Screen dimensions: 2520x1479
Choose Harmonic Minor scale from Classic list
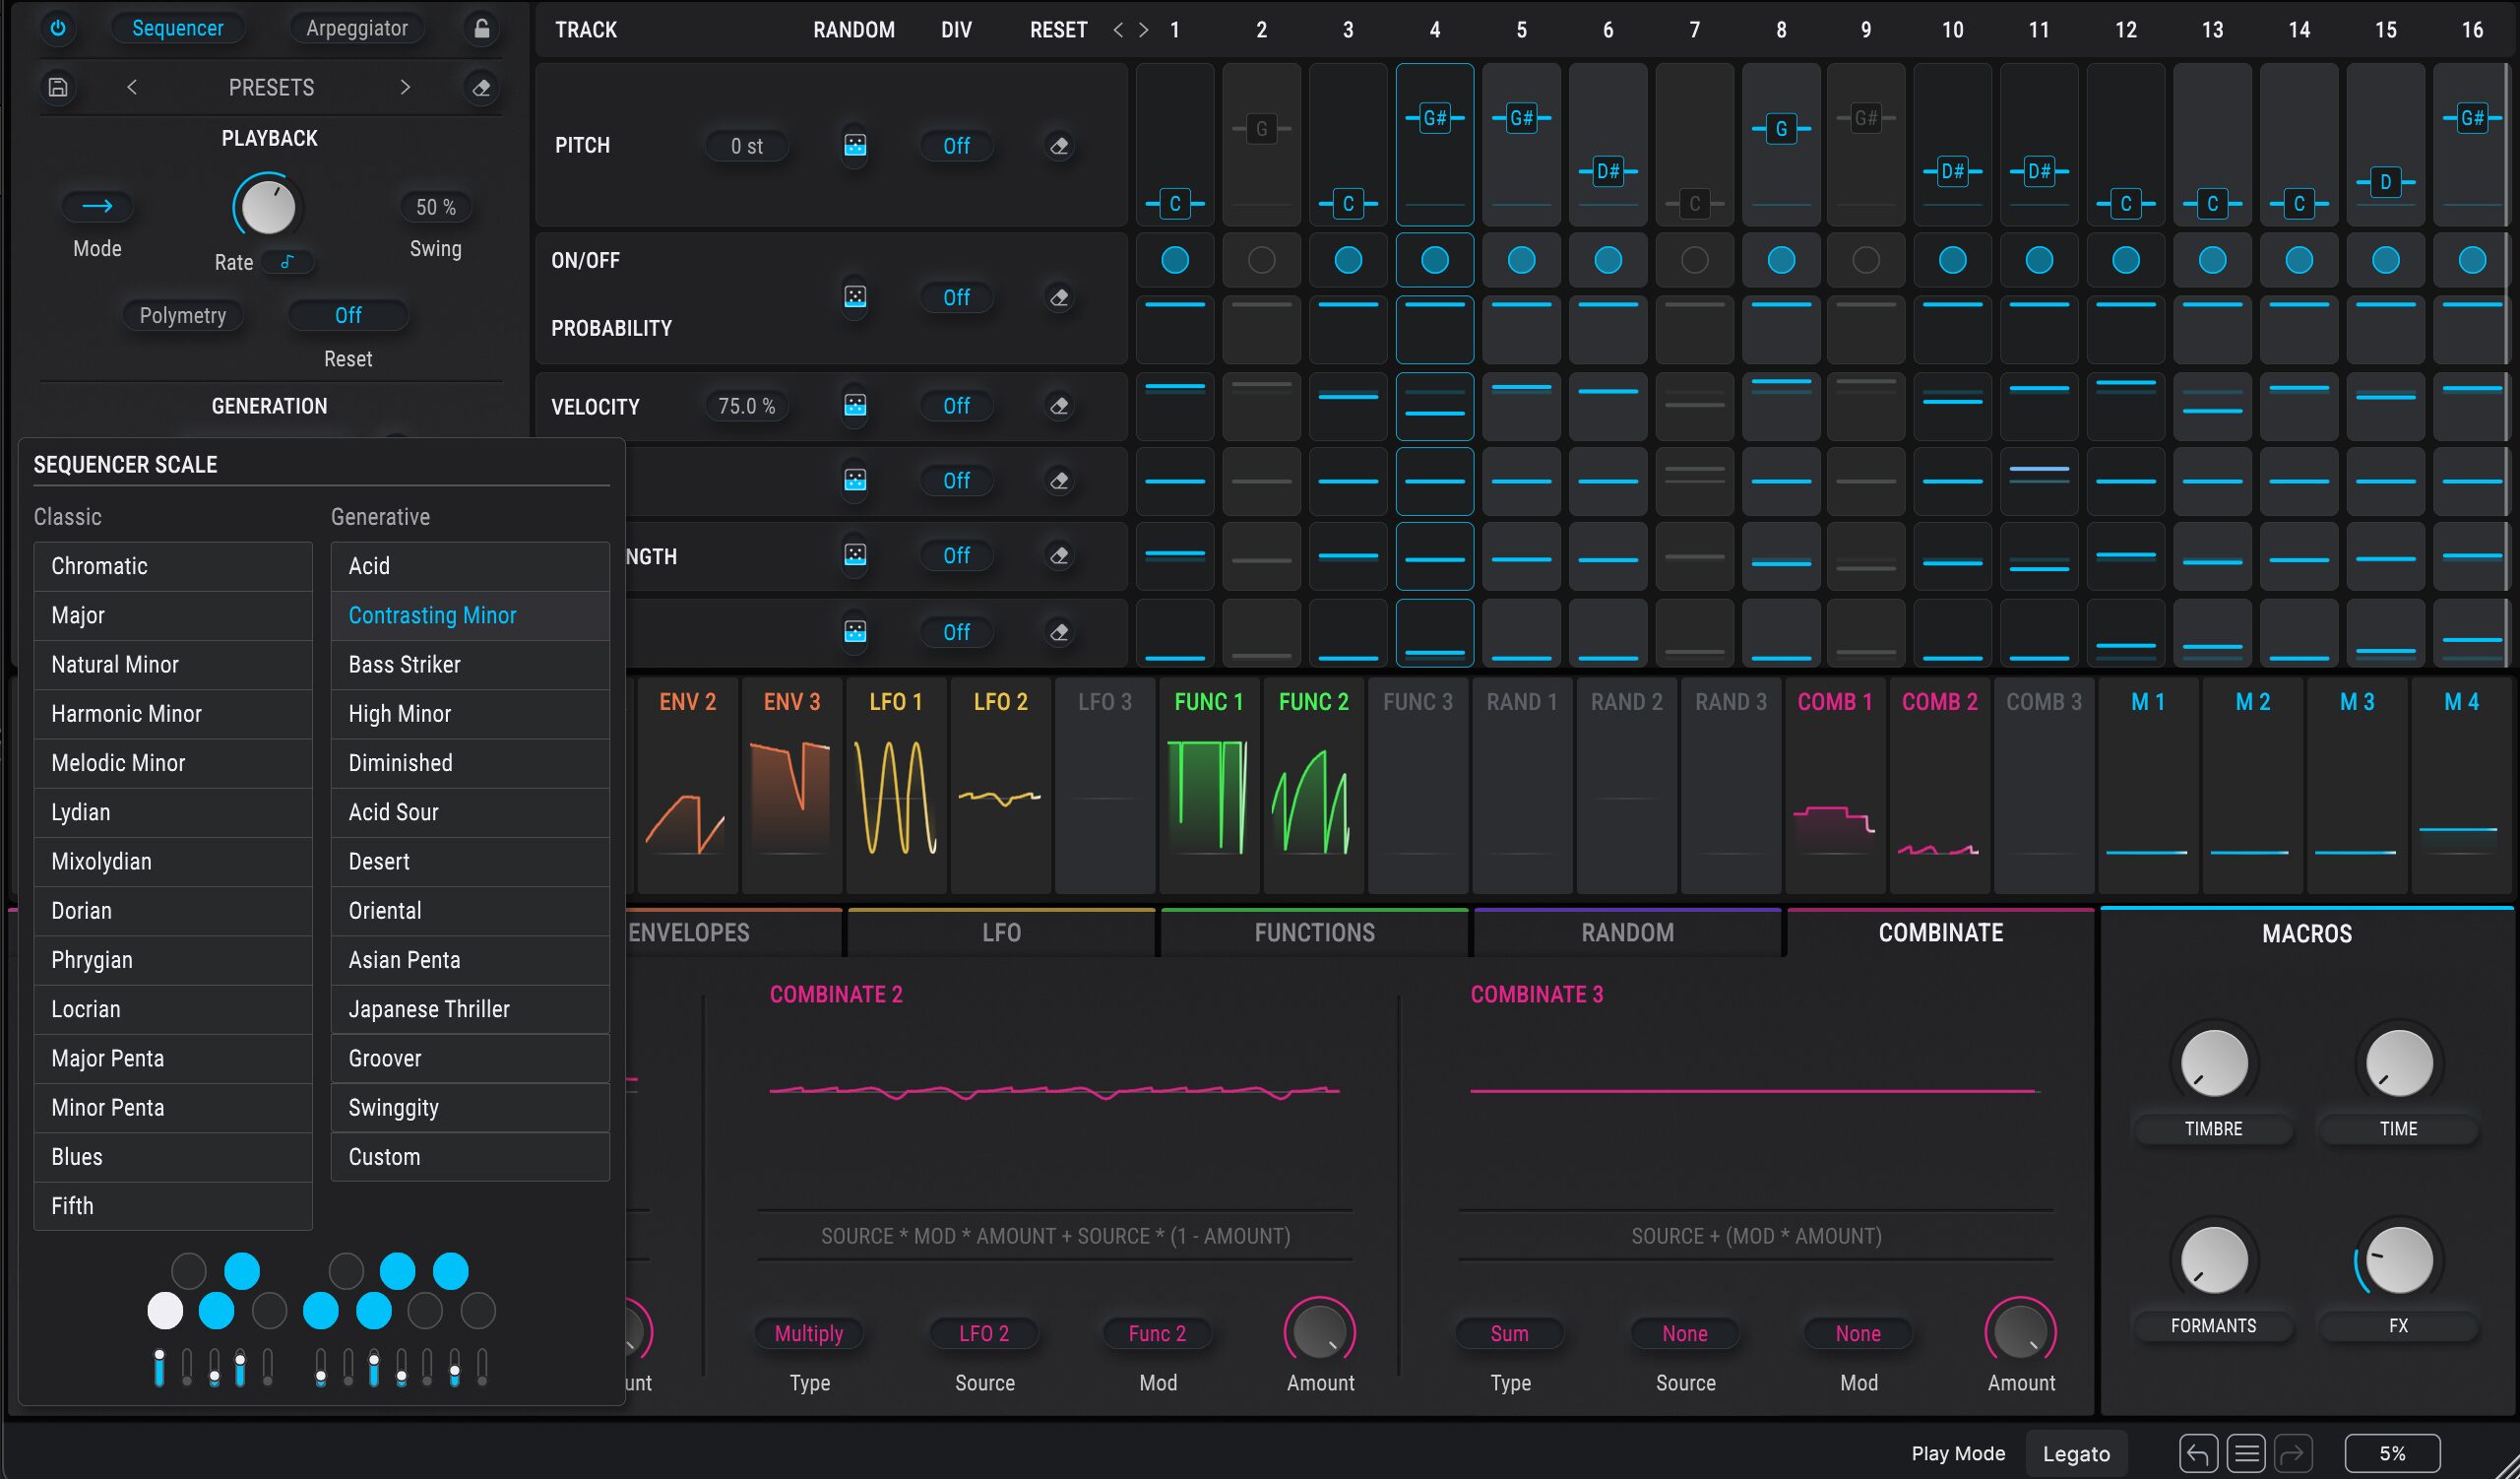172,713
